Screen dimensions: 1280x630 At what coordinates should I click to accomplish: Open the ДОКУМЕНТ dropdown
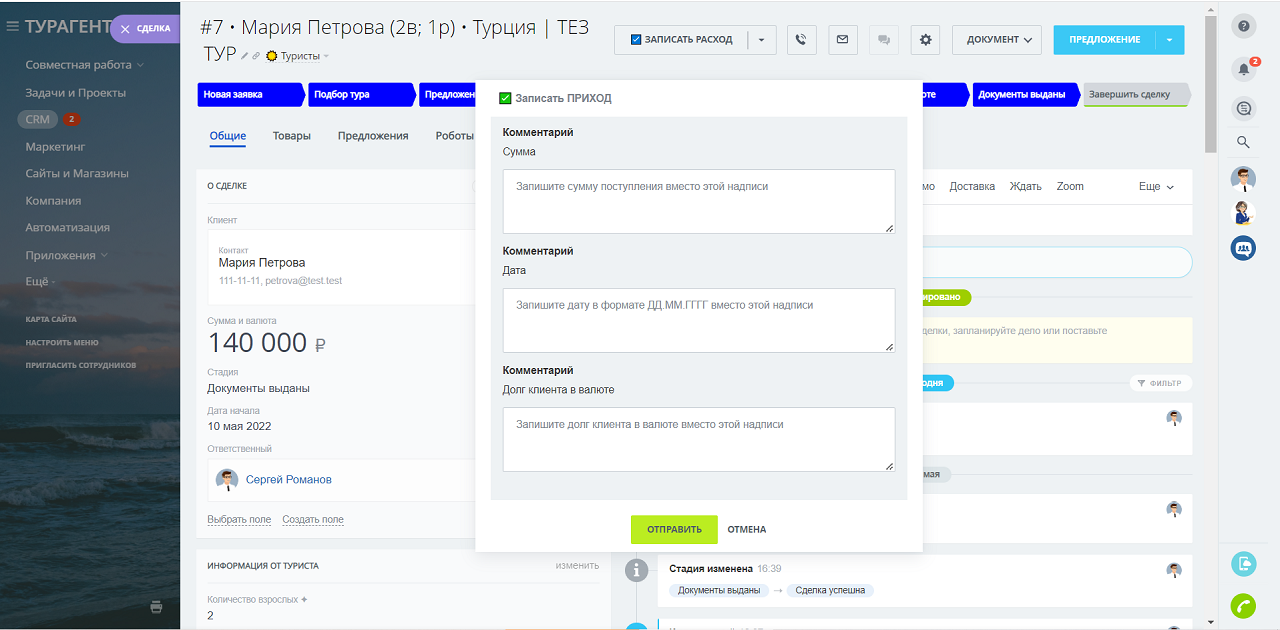pyautogui.click(x=997, y=40)
